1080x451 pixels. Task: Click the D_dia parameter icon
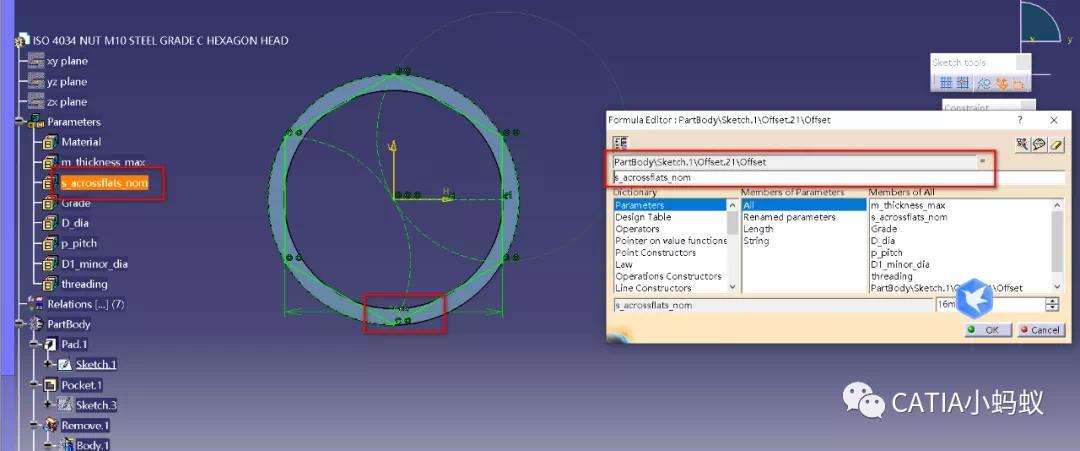[x=50, y=223]
